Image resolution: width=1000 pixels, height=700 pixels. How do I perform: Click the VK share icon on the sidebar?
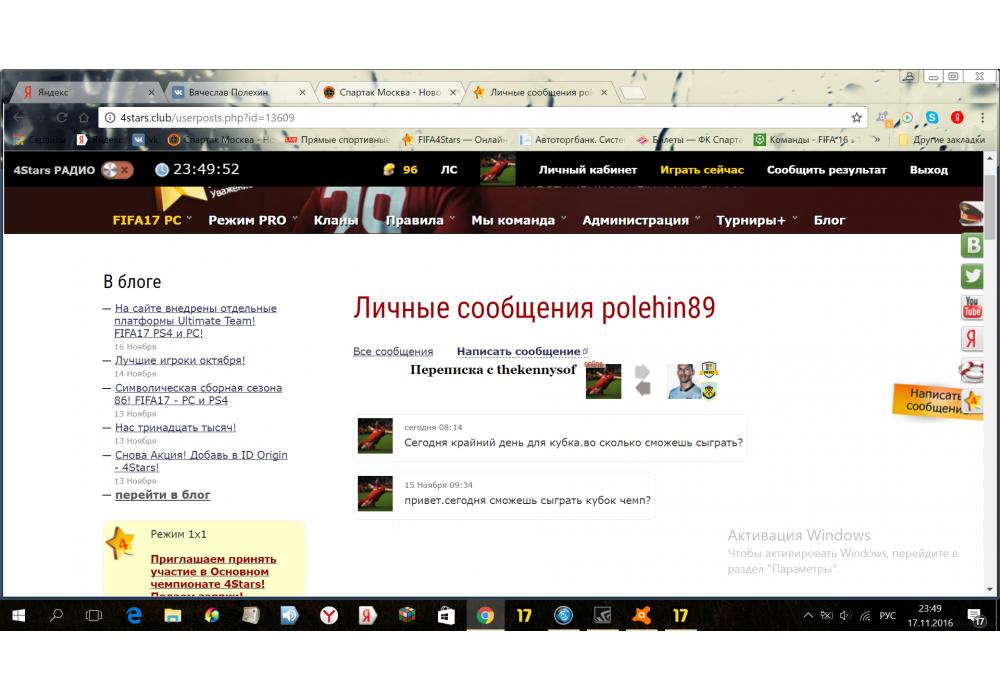click(x=972, y=244)
